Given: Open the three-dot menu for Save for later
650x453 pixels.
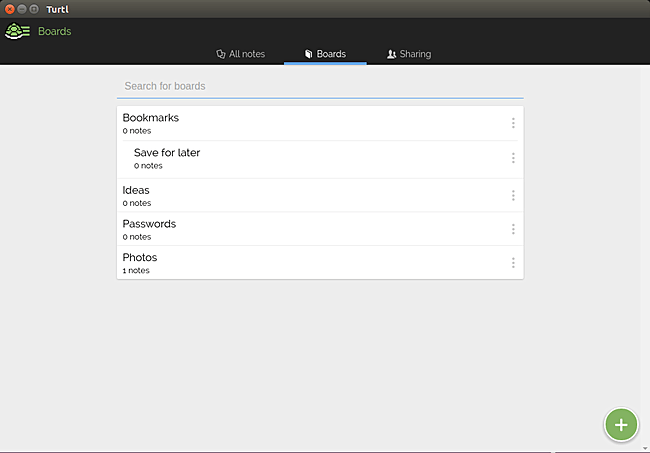Looking at the screenshot, I should pos(513,158).
